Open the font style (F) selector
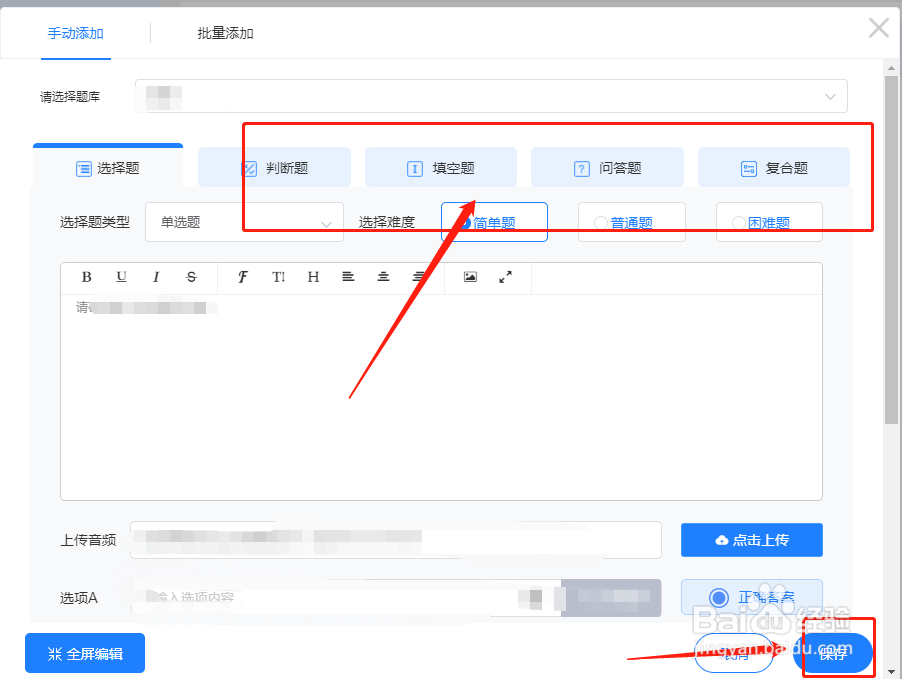902x679 pixels. [x=242, y=278]
